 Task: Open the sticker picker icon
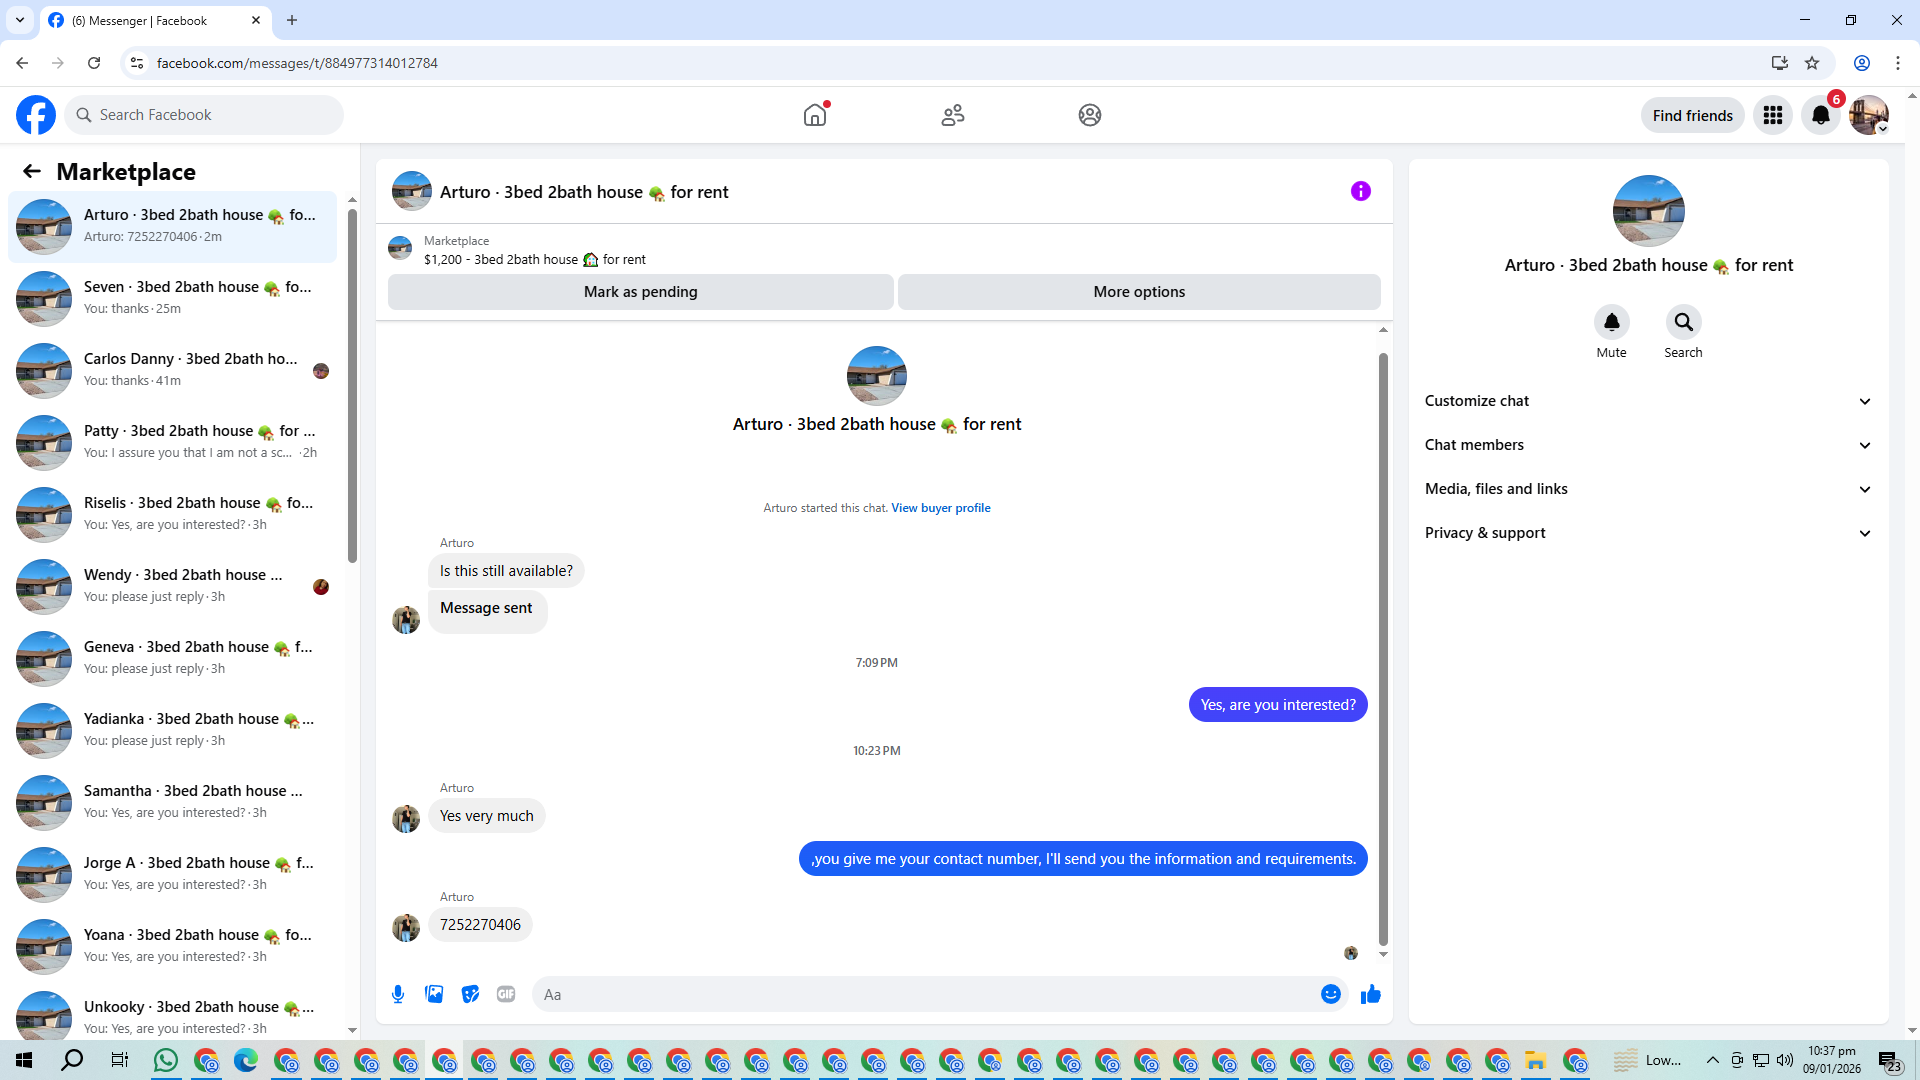pyautogui.click(x=470, y=994)
